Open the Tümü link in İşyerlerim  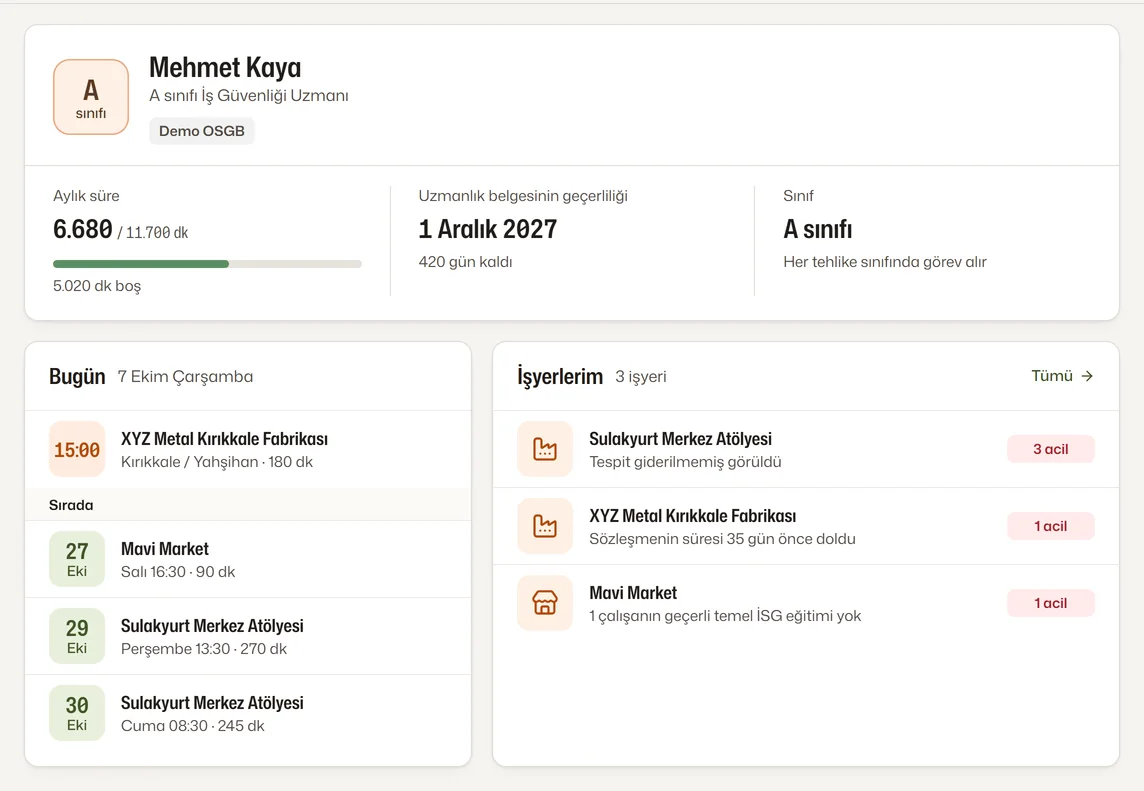1062,376
